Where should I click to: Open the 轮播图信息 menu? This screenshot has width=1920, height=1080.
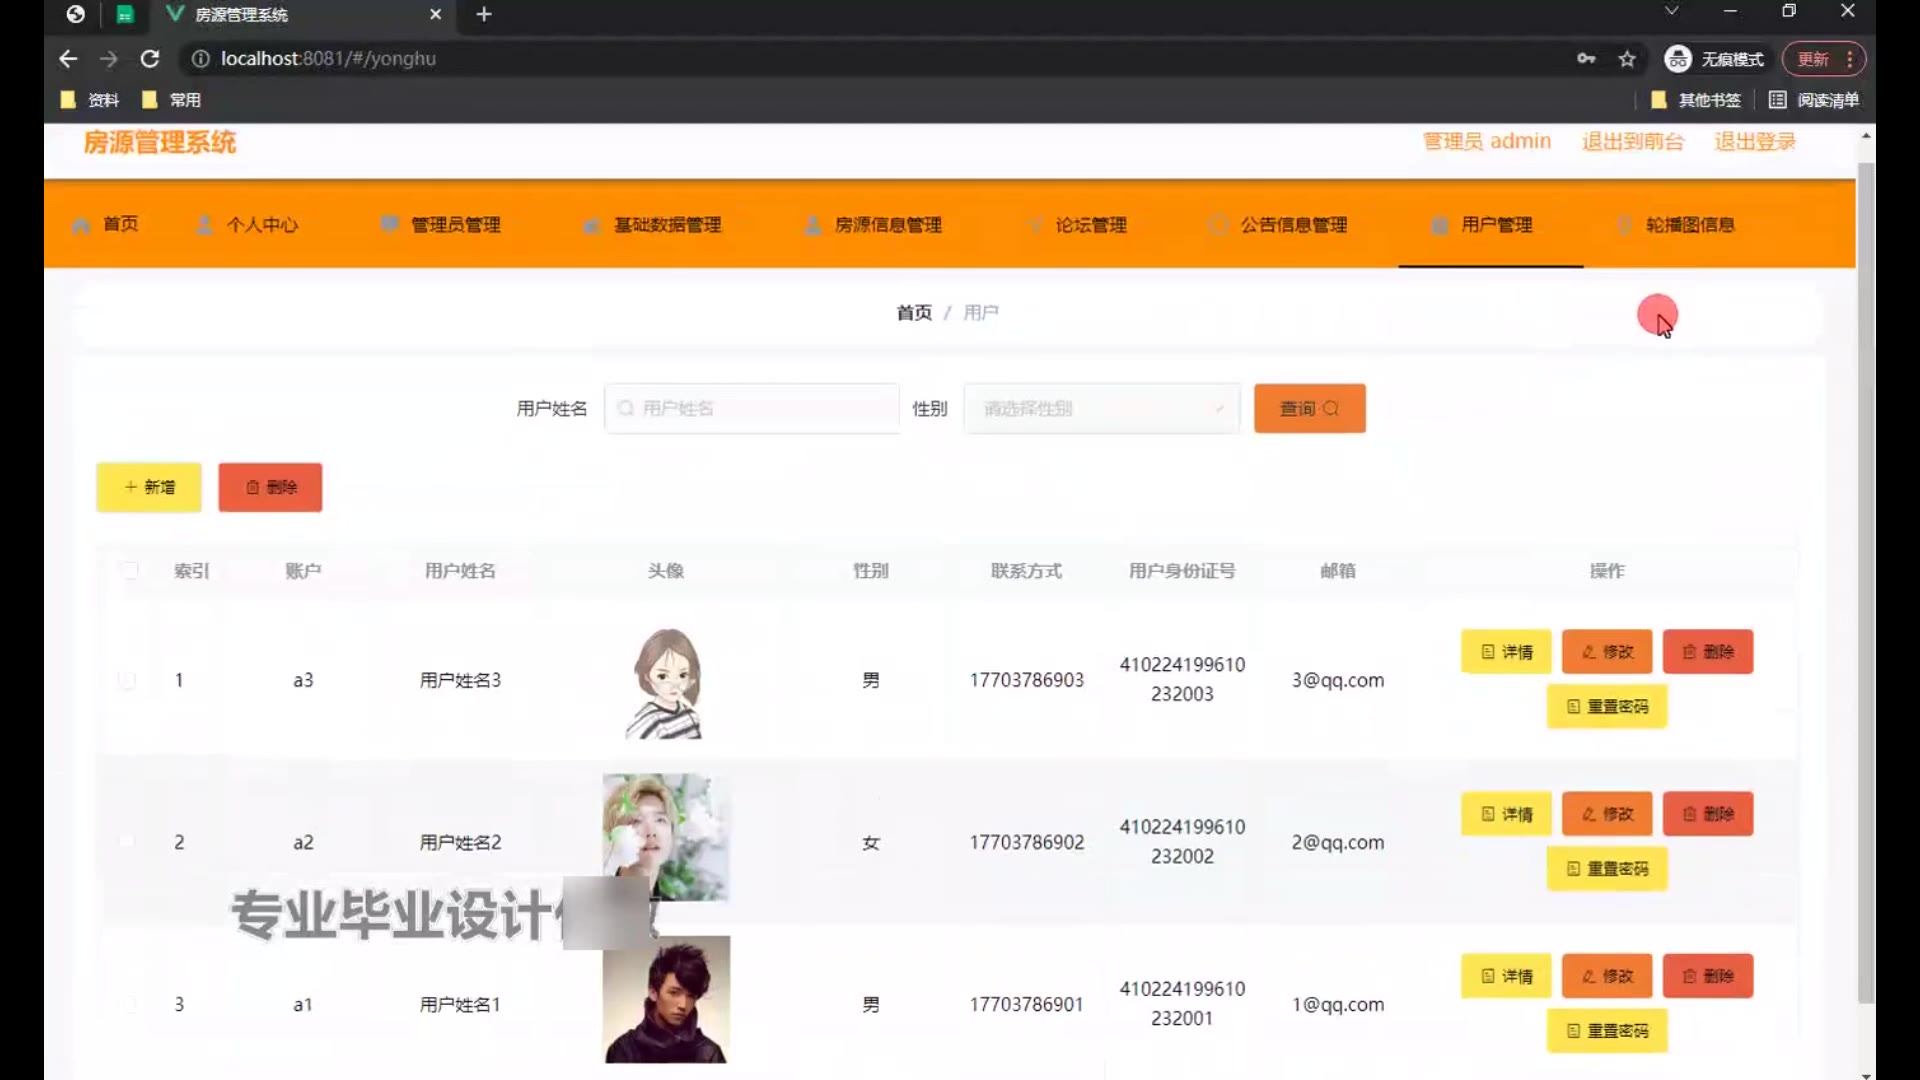(x=1676, y=224)
